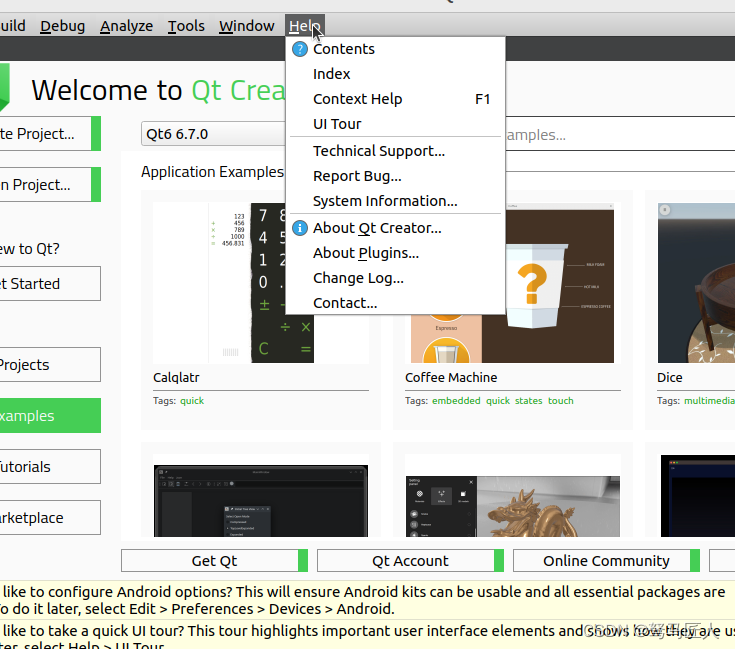Screen dimensions: 735x649
Task: Open the Marketplace tab
Action: pos(49,518)
